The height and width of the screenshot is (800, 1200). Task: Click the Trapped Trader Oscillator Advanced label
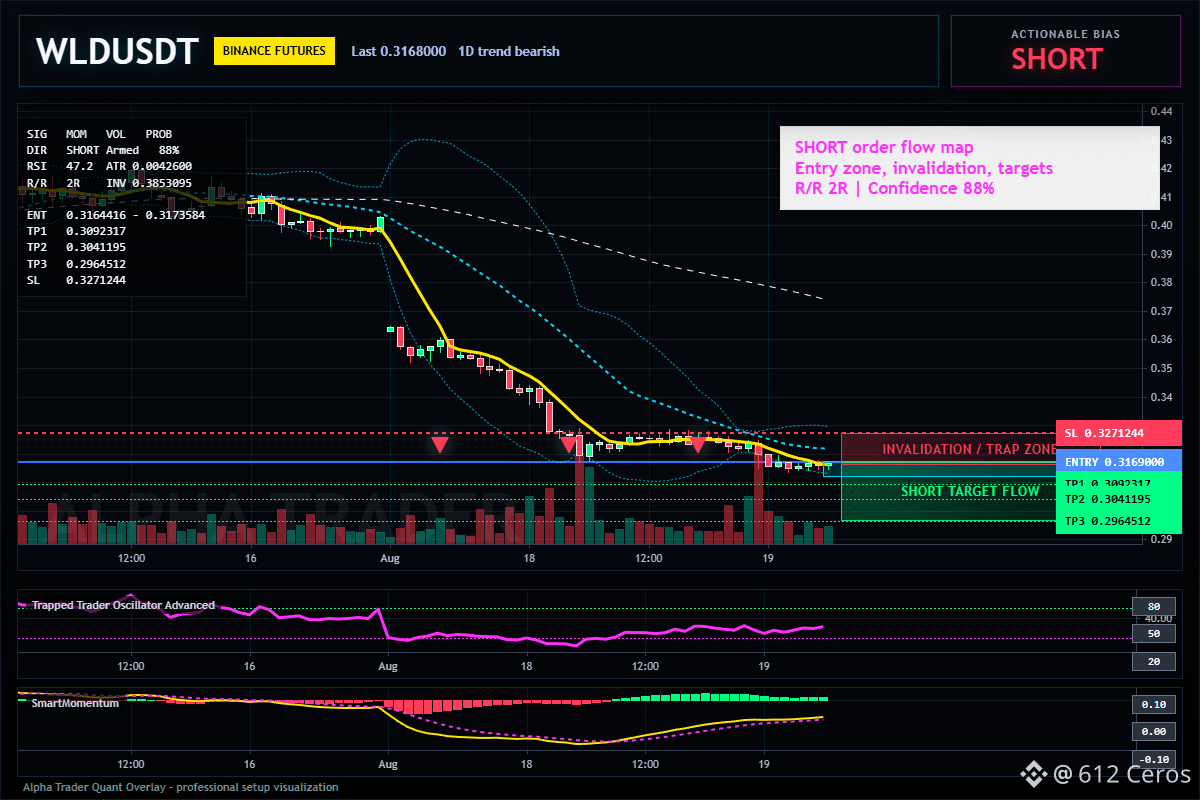pyautogui.click(x=123, y=605)
